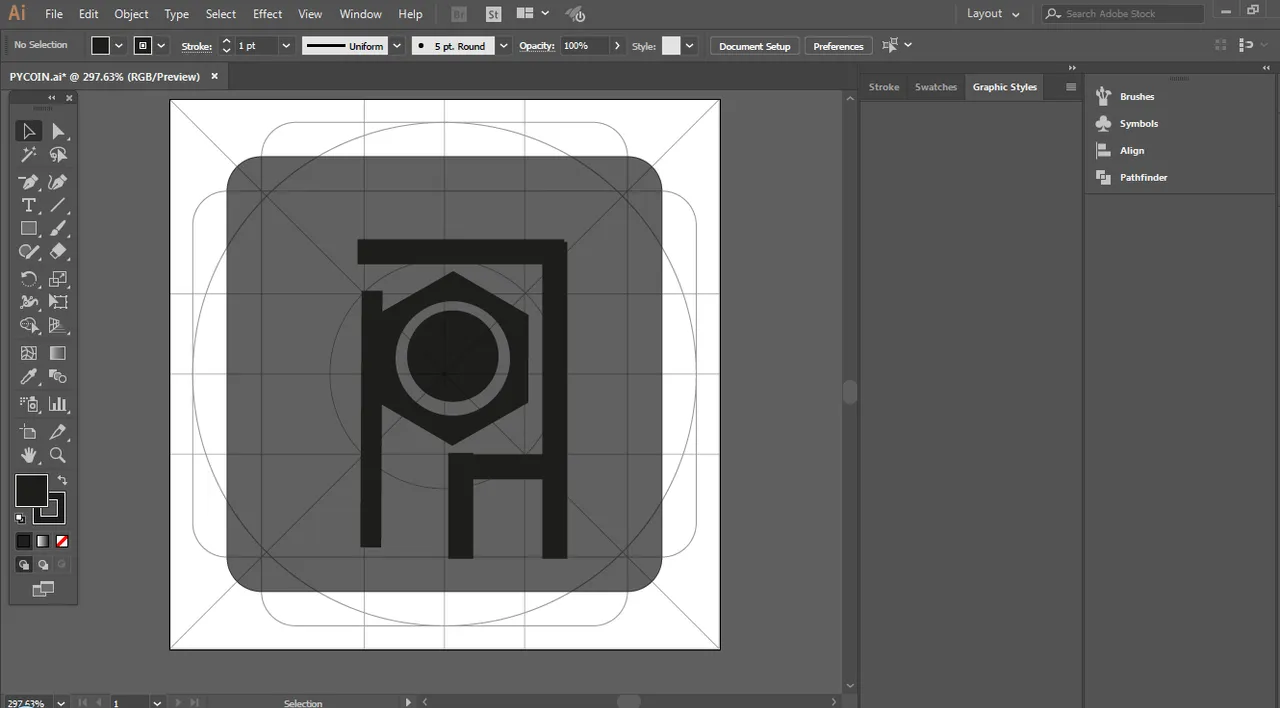This screenshot has height=708, width=1280.
Task: Select the Direct Selection tool
Action: 58,131
